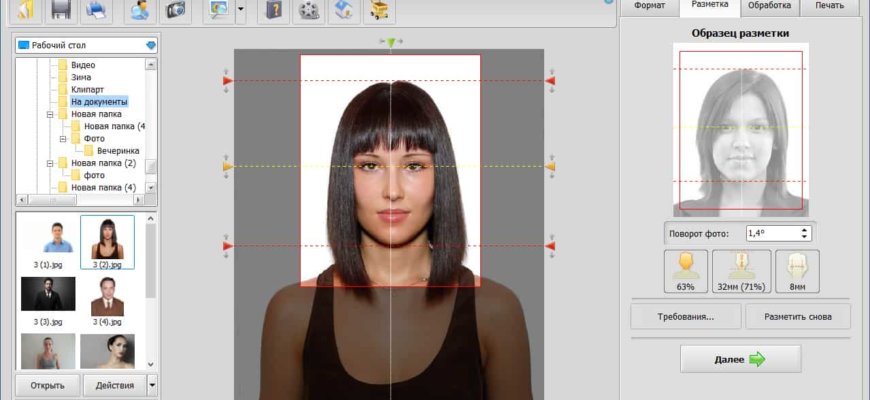Click the house icon in the toolbar
This screenshot has width=870, height=400.
(344, 11)
